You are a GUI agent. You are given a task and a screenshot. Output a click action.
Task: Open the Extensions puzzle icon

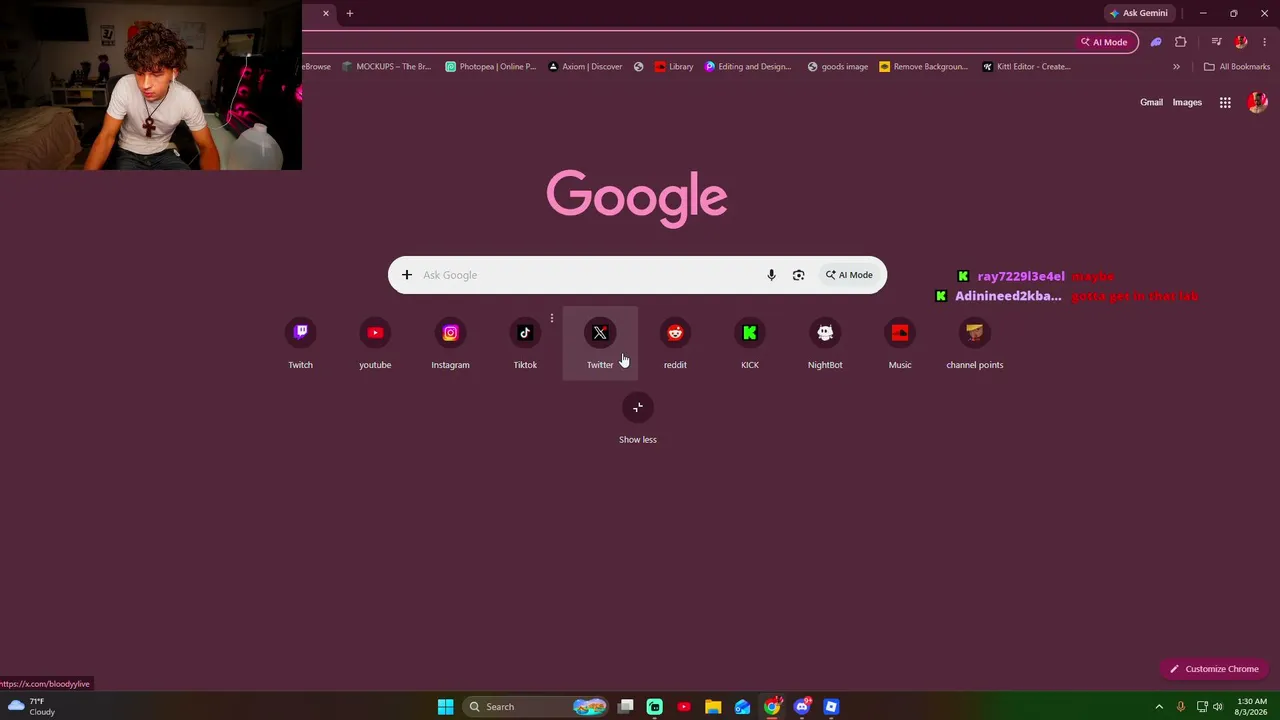(x=1181, y=42)
